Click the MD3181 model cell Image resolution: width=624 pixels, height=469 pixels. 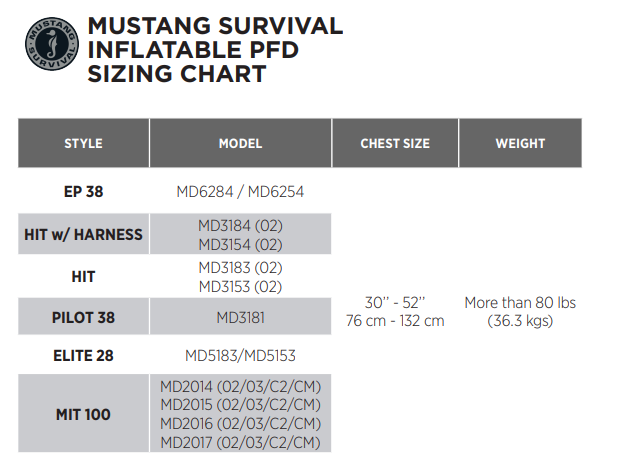[x=240, y=317]
